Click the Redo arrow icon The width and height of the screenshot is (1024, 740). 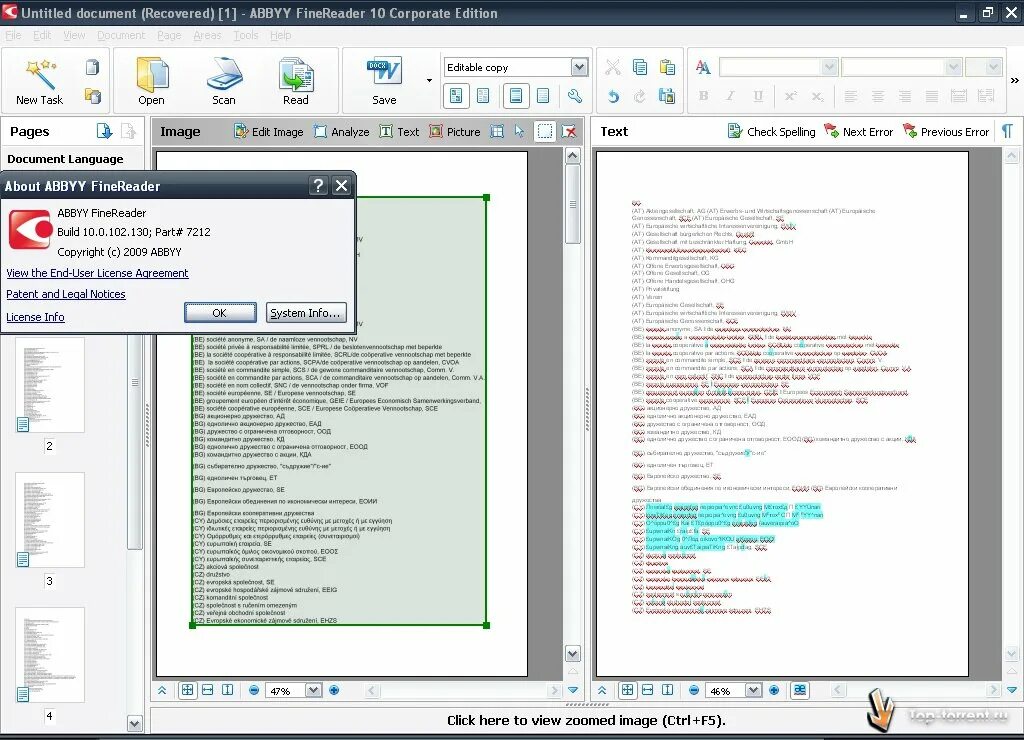(x=640, y=96)
